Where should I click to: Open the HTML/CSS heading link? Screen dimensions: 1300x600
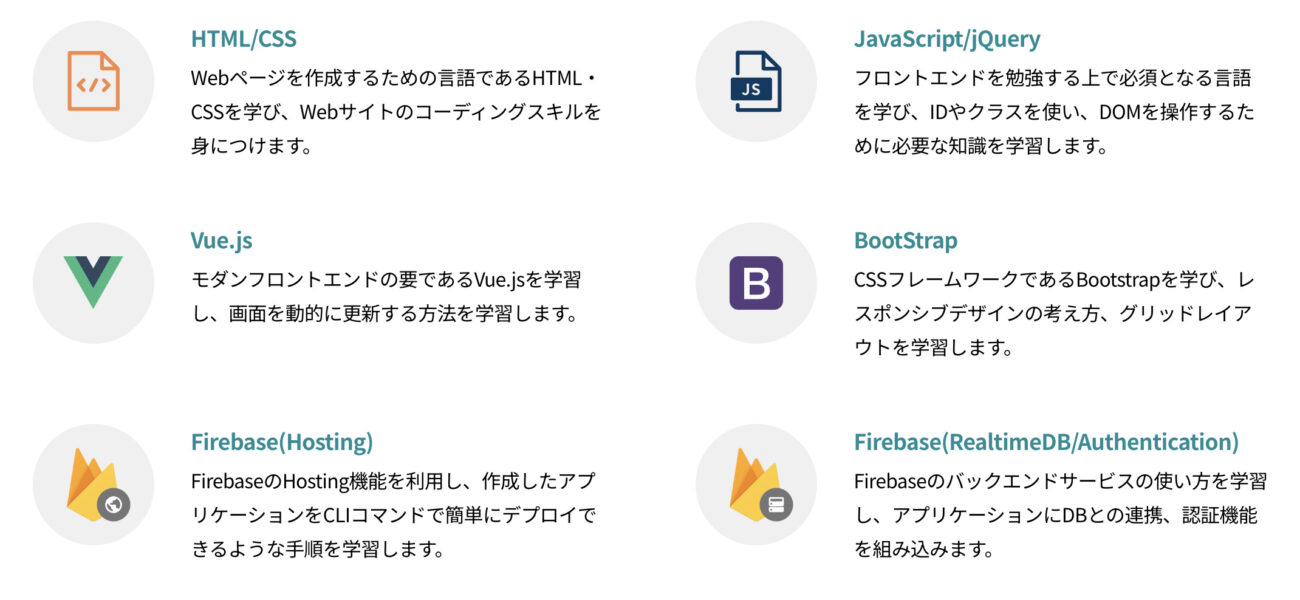243,39
